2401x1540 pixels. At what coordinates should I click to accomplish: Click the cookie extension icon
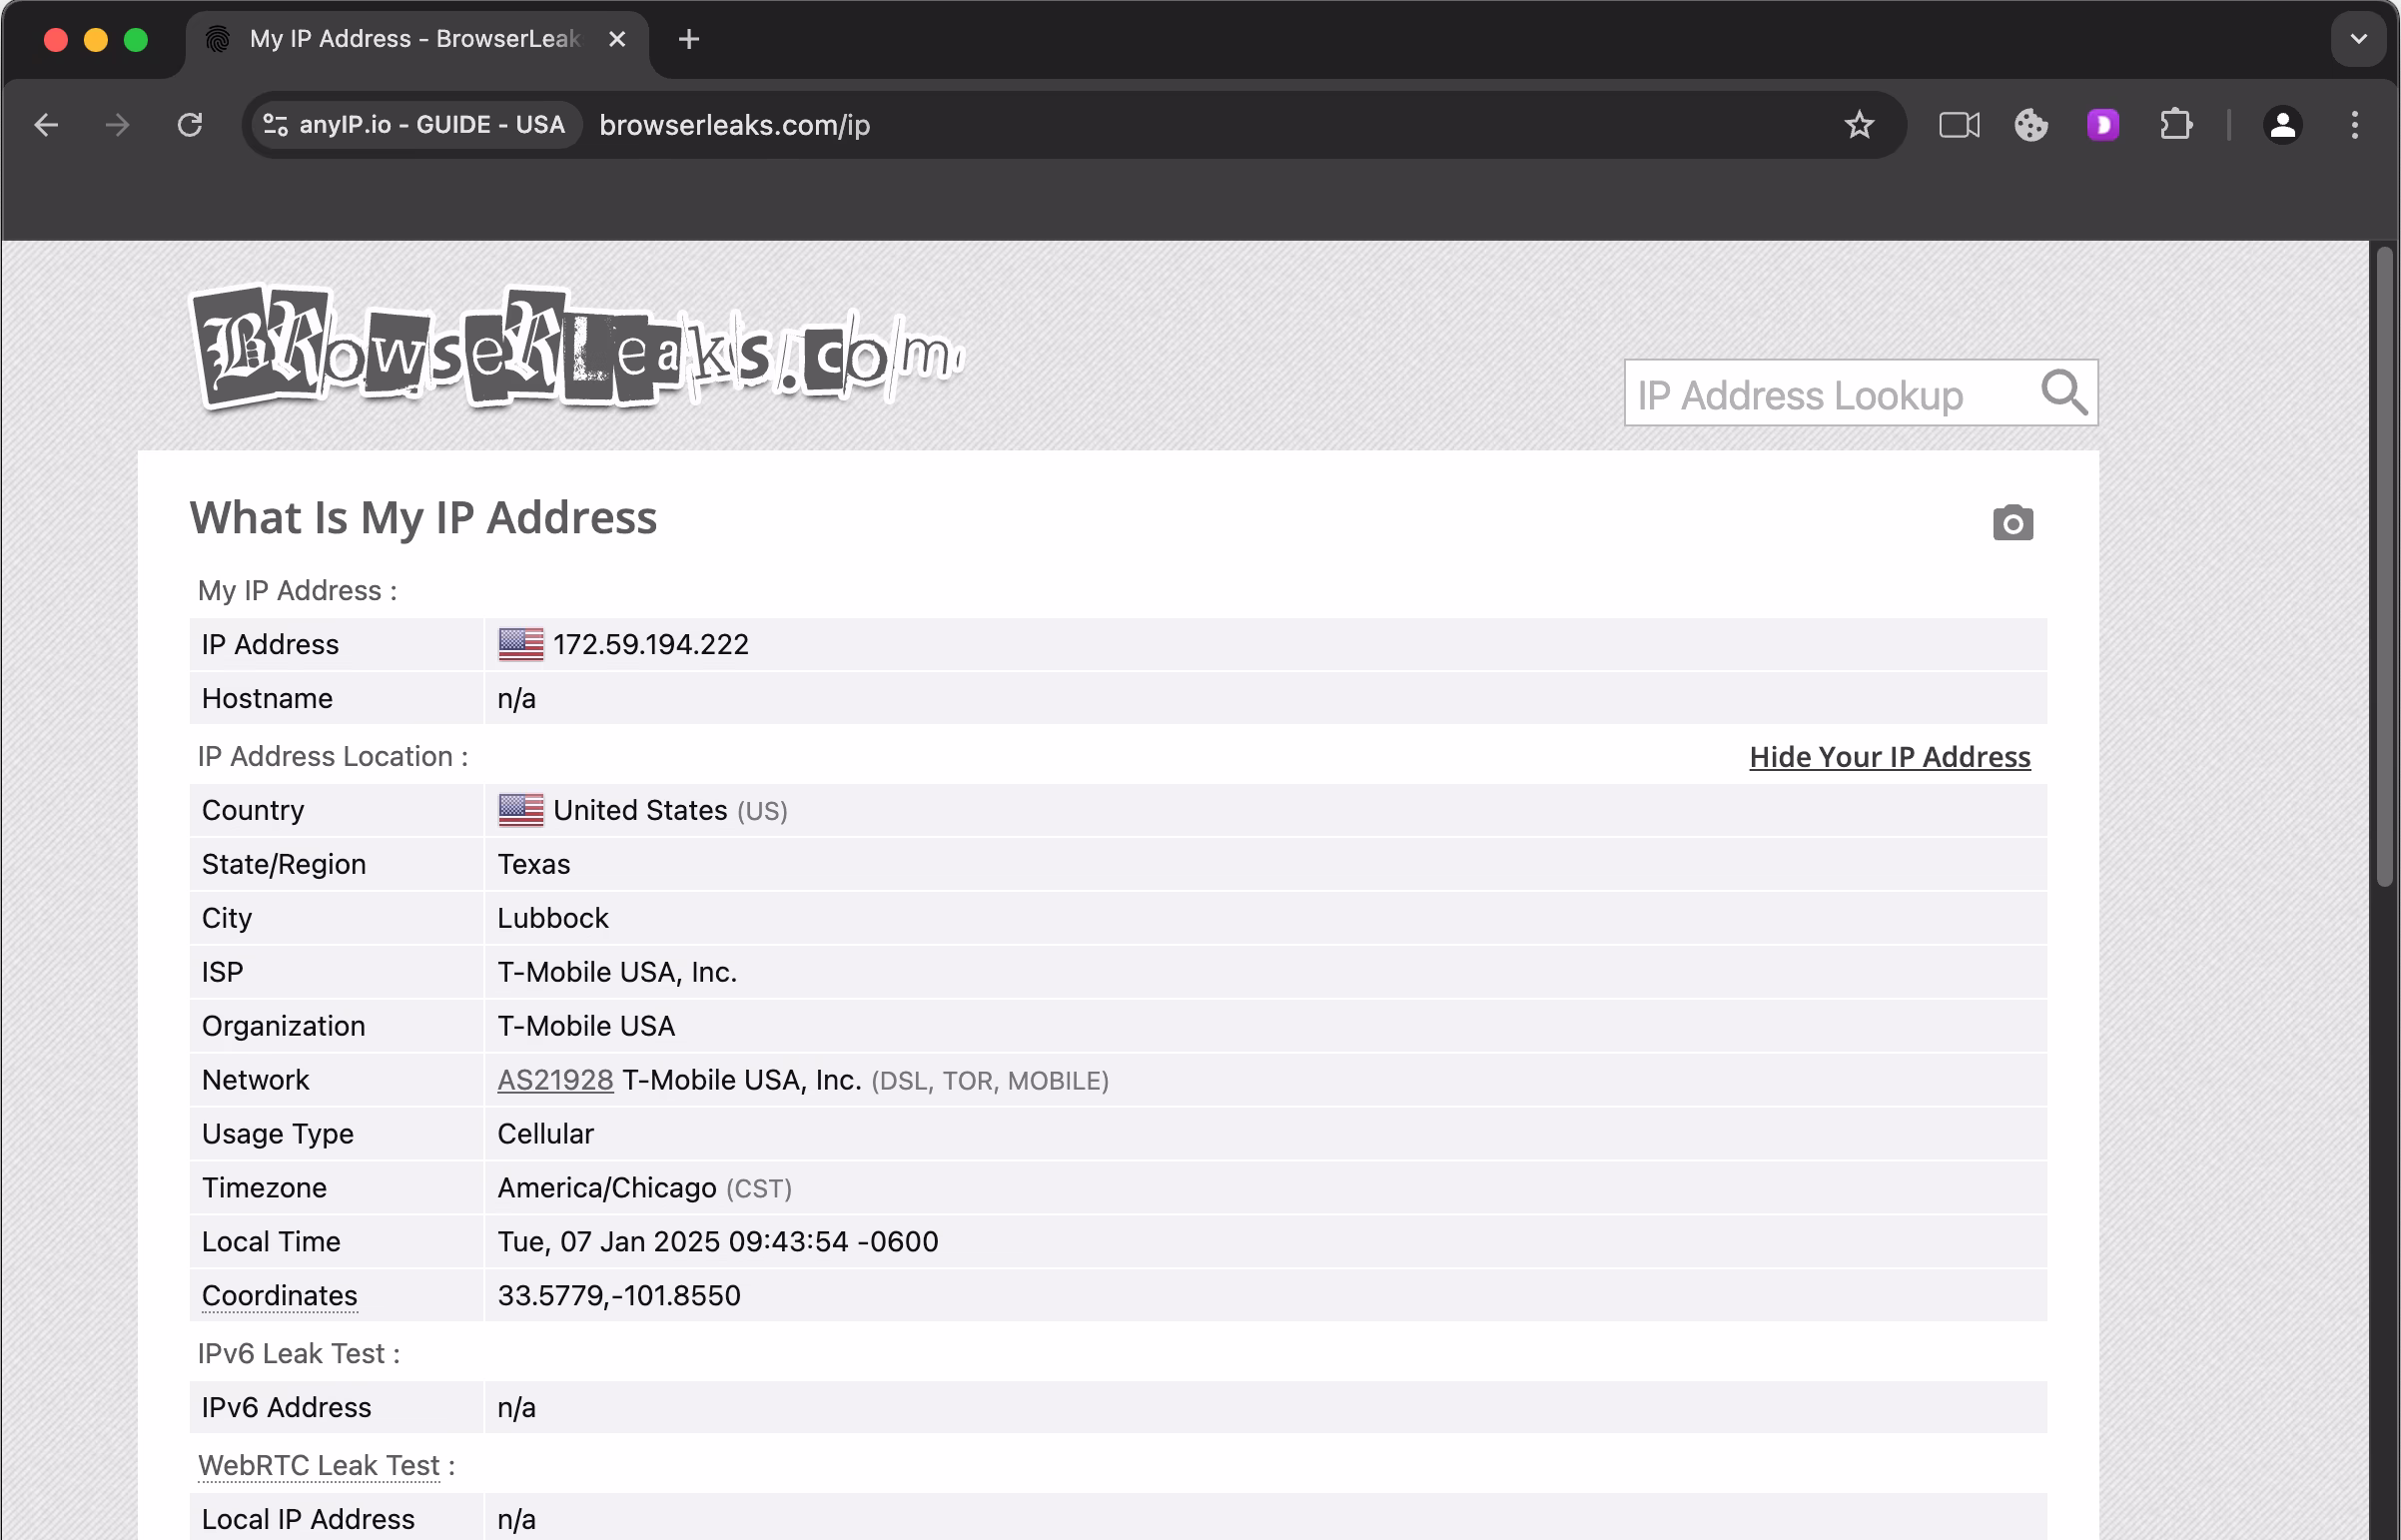tap(2031, 125)
